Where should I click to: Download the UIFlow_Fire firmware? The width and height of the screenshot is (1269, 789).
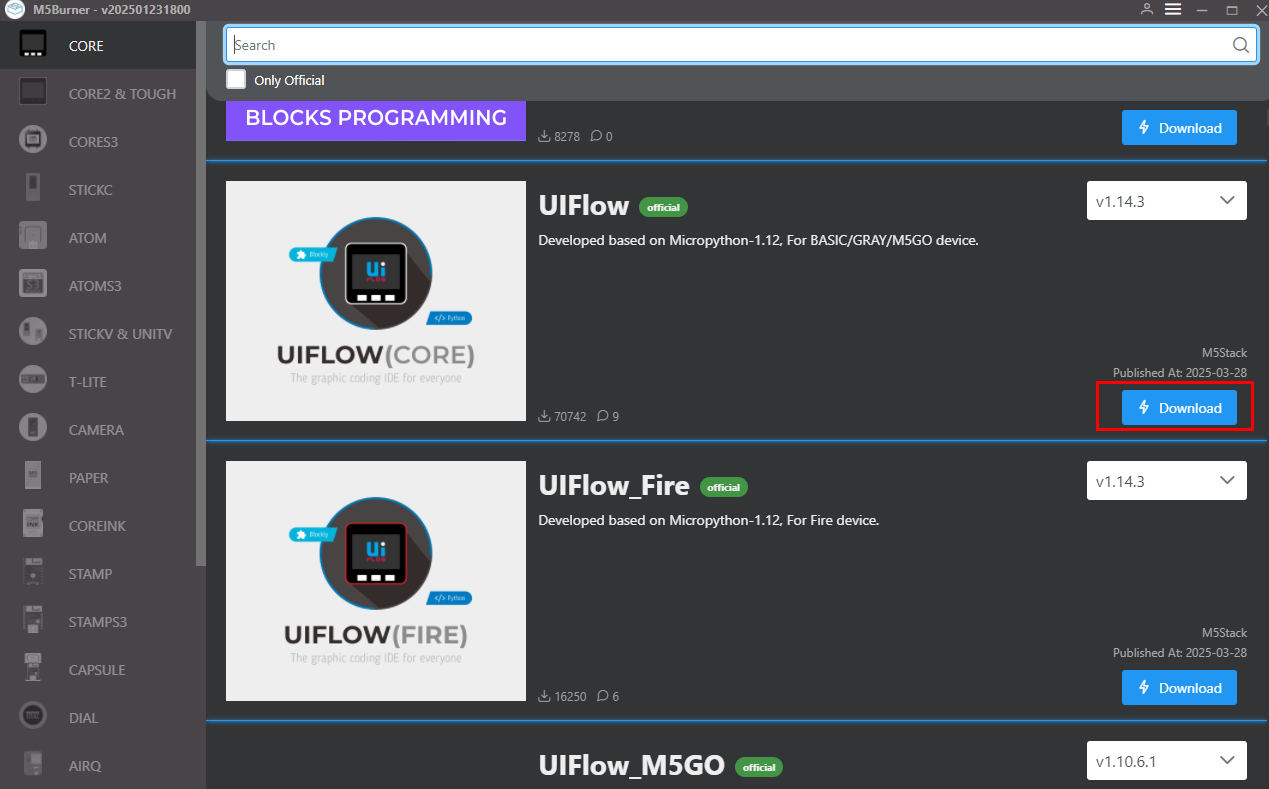point(1179,688)
